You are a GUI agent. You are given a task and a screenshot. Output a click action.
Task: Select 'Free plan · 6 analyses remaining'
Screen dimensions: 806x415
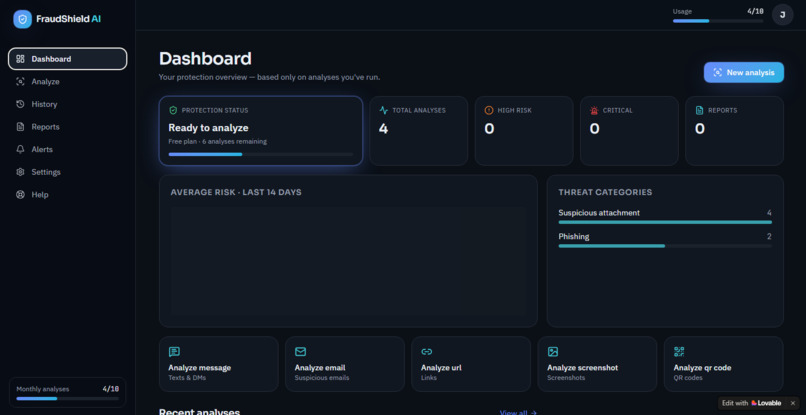click(217, 141)
